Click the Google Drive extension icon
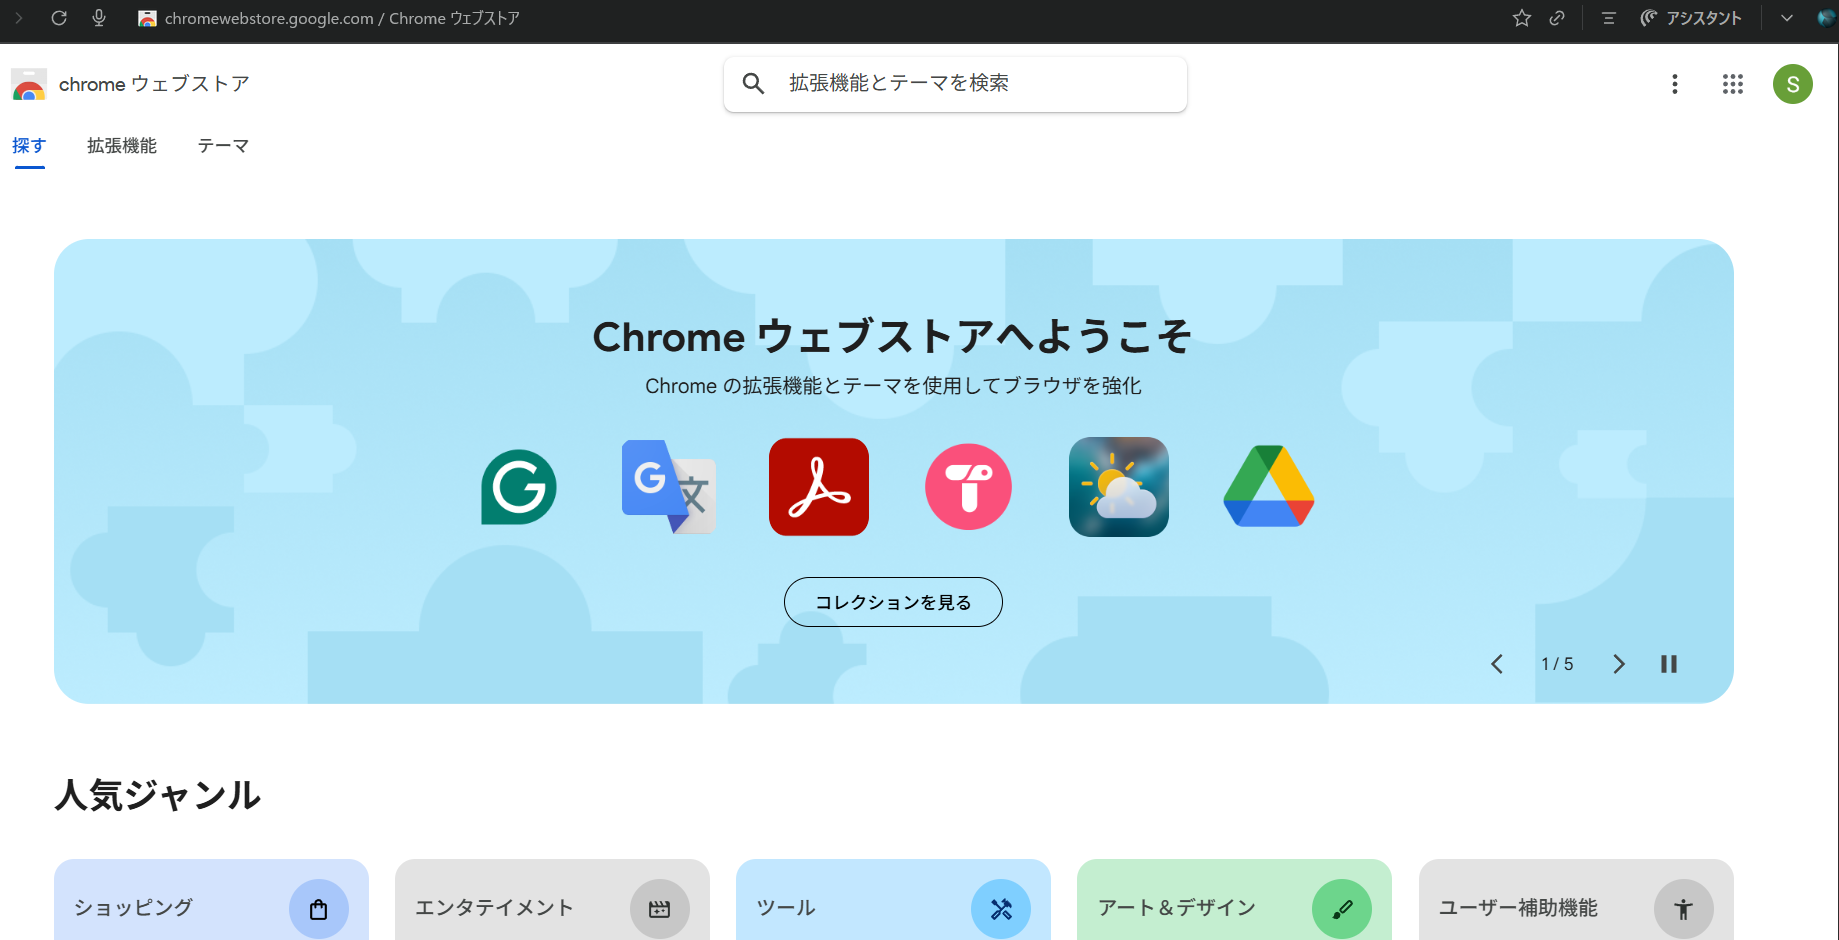Screen dimensions: 1839x940 1268,487
